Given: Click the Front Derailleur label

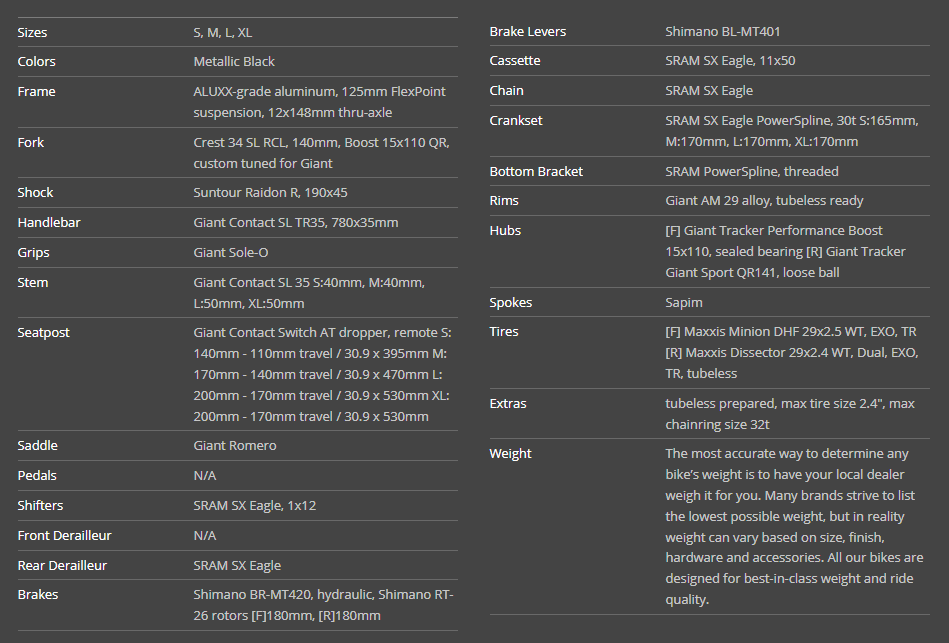Looking at the screenshot, I should (64, 536).
